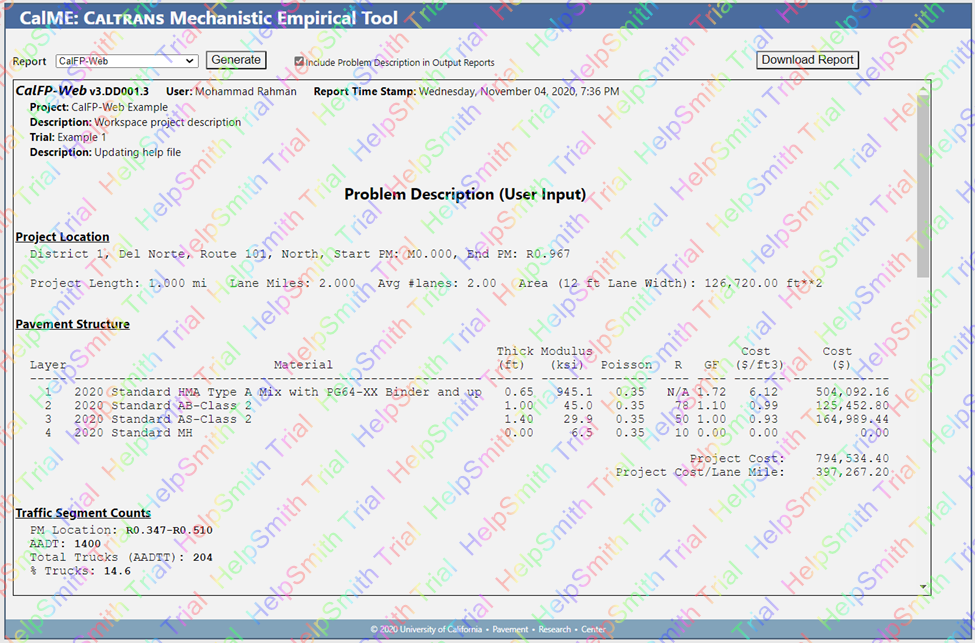Click the University of California copyright footer
The height and width of the screenshot is (643, 975).
tap(488, 629)
